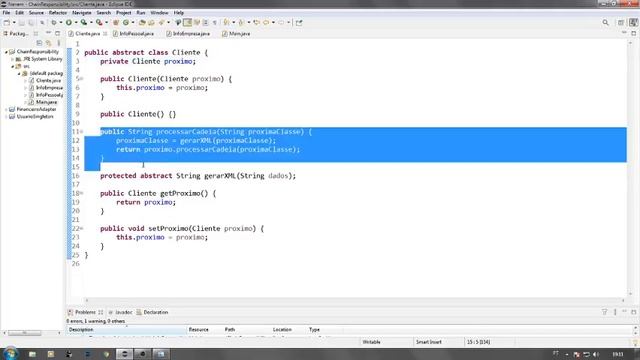640x360 pixels.
Task: Click the Next Annotation toolbar icon
Action: click(226, 22)
